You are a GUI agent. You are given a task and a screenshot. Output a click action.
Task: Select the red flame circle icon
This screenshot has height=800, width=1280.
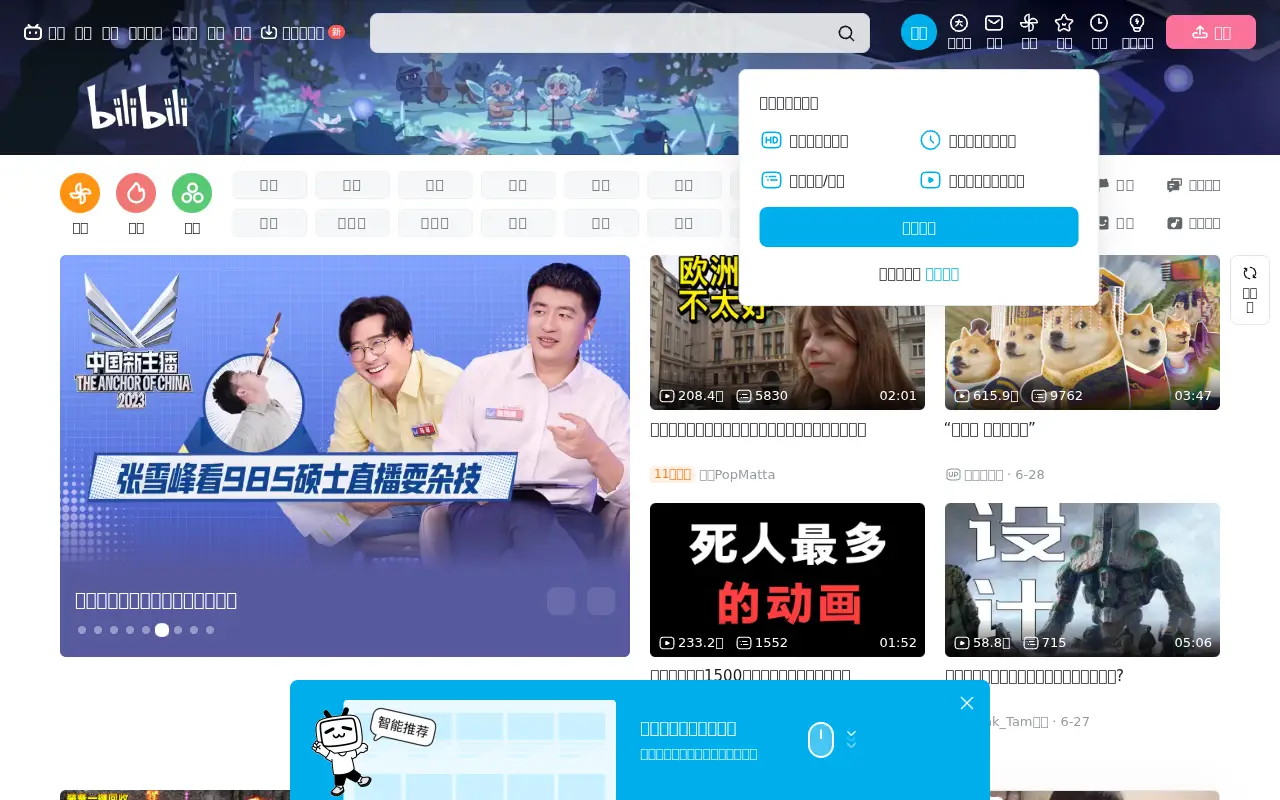click(136, 193)
